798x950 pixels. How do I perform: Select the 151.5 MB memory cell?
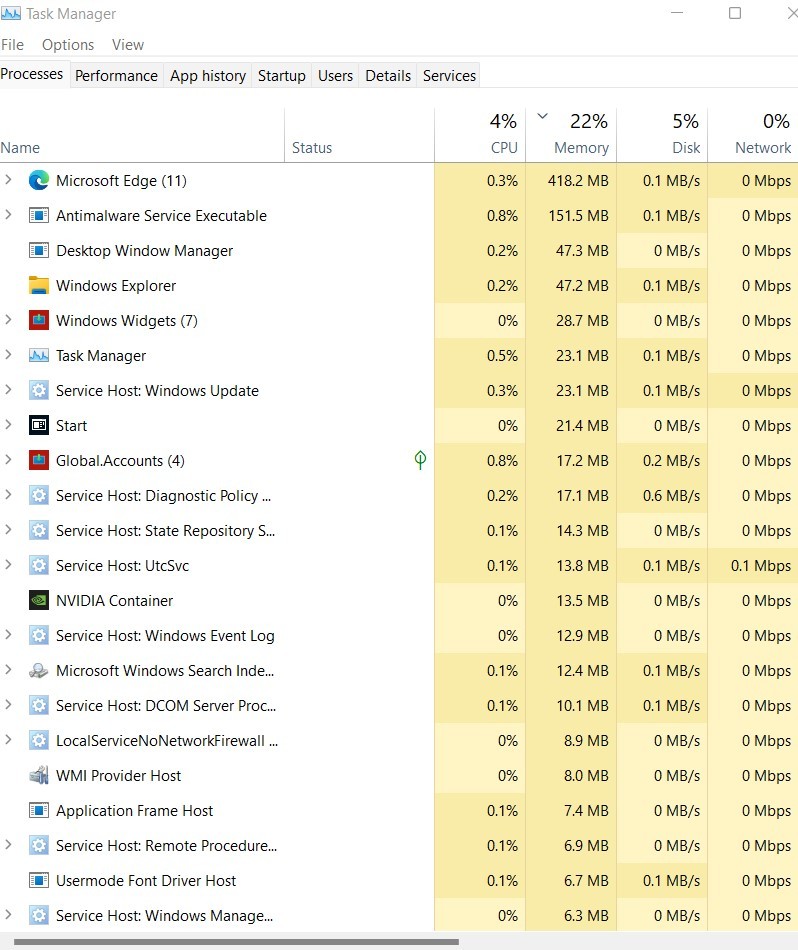(571, 216)
